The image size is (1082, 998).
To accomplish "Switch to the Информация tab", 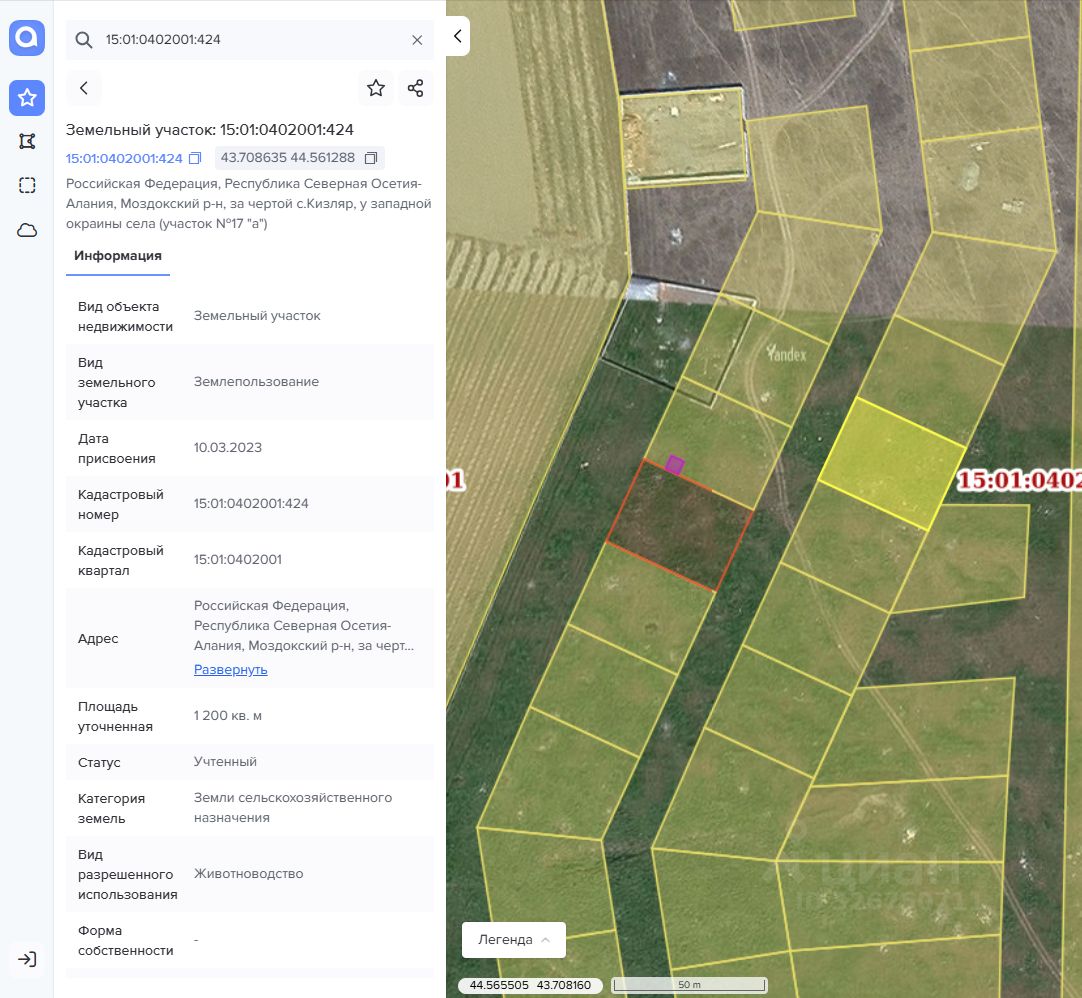I will tap(118, 256).
